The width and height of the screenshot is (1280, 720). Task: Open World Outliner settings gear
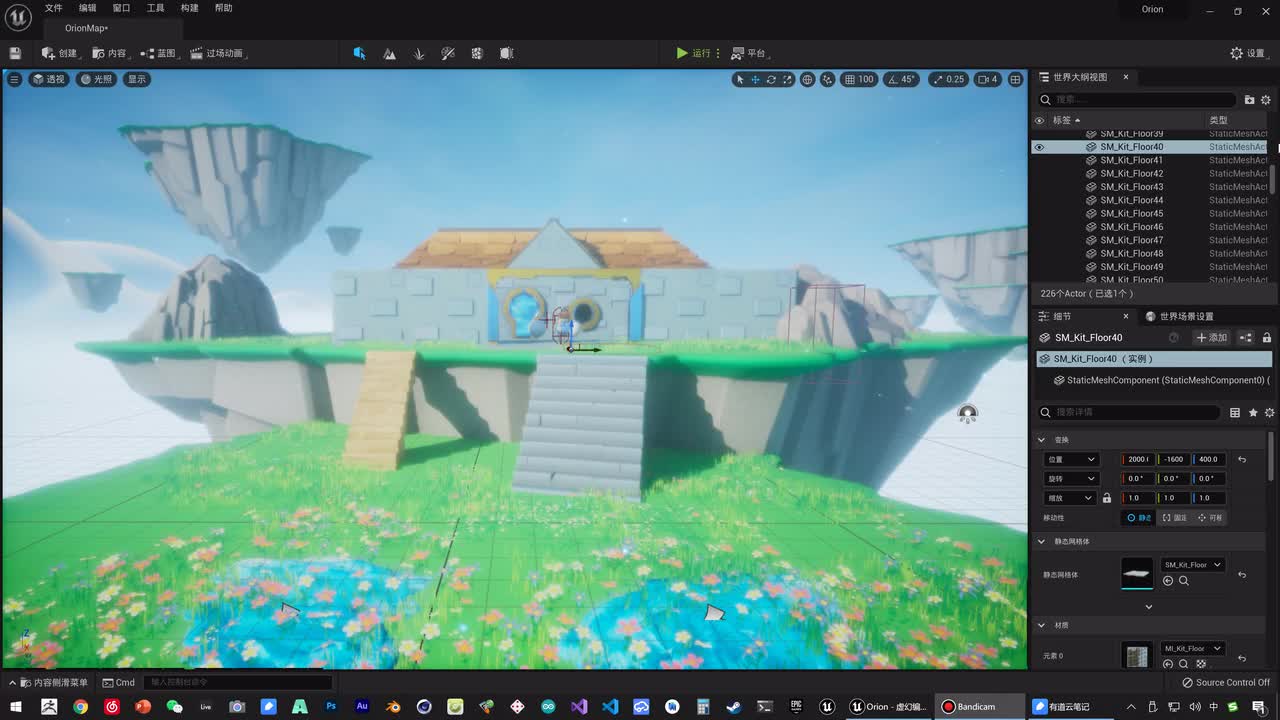coord(1265,100)
